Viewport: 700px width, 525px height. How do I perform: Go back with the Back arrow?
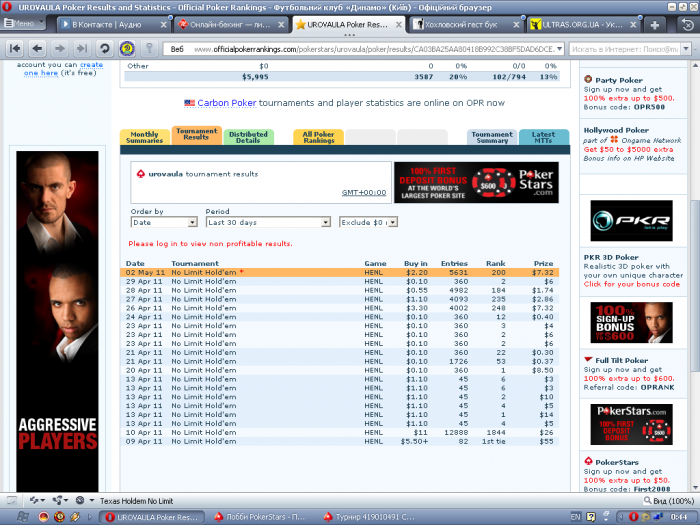coord(38,48)
